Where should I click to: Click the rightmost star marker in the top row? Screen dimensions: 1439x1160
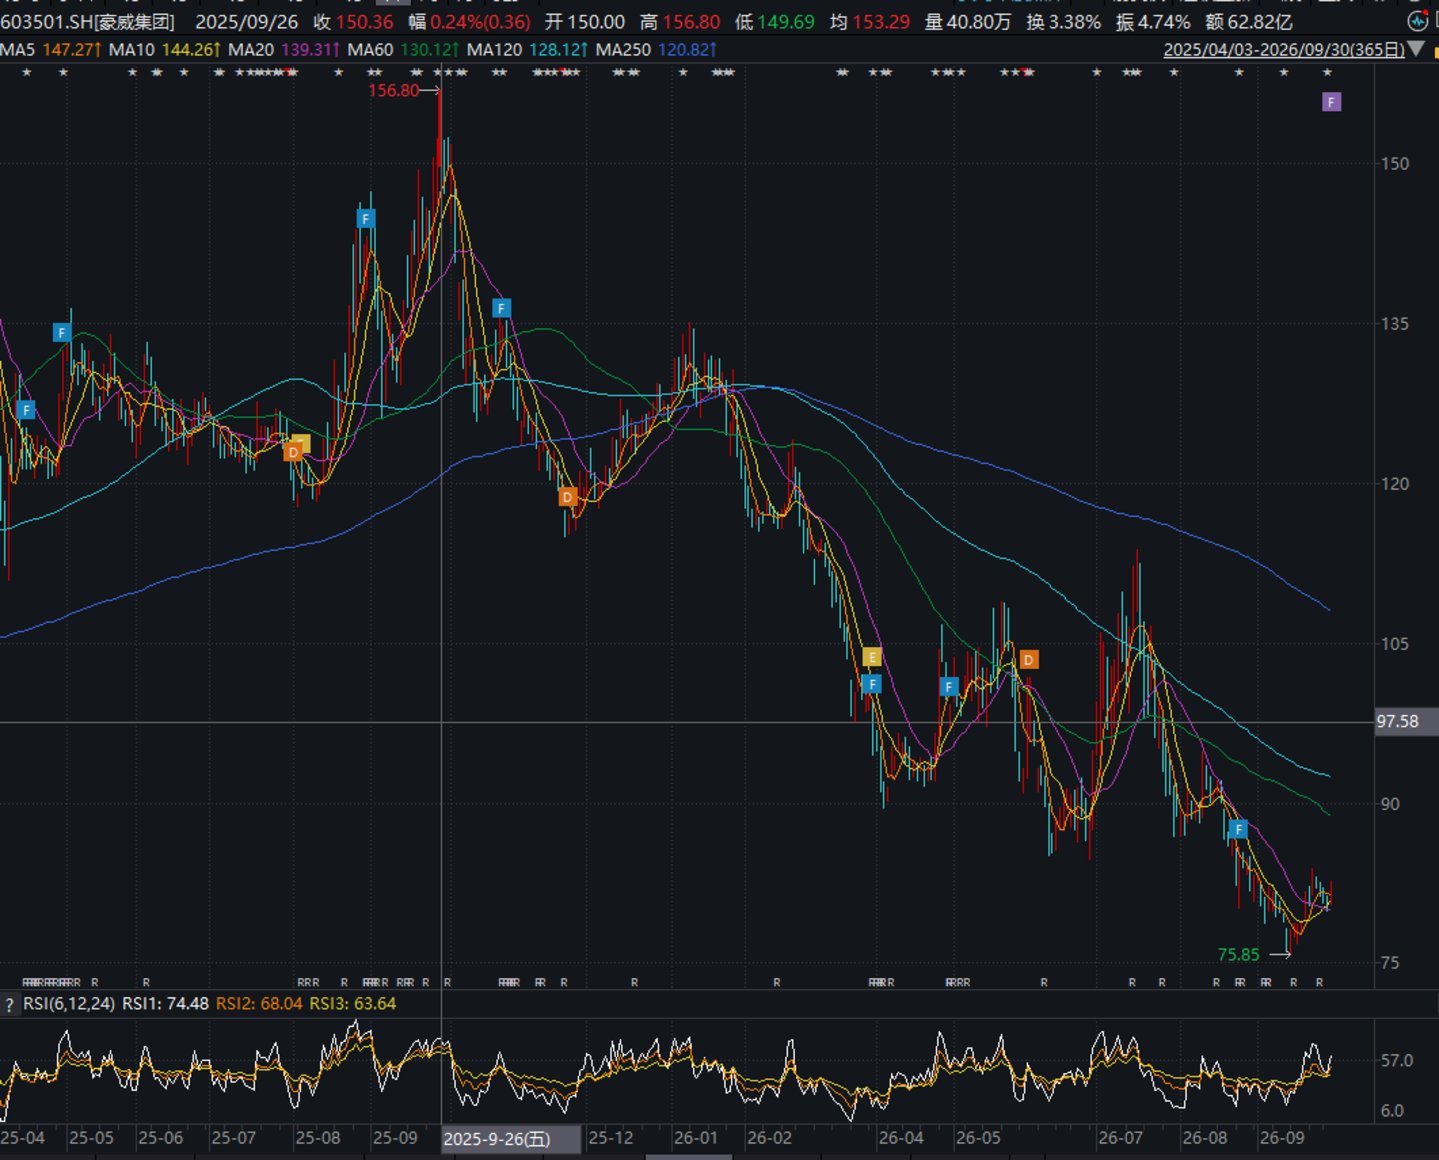(1327, 72)
